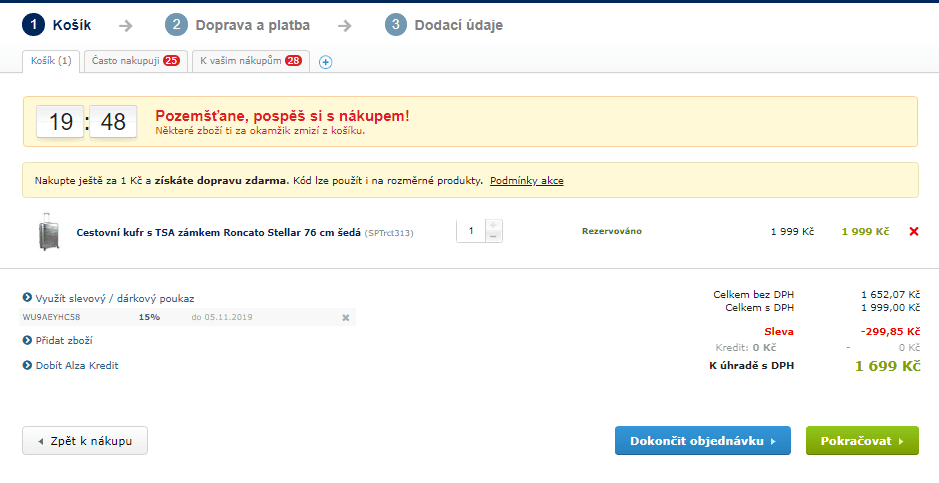Increase the suitcase quantity with the up arrow
Screen dimensions: 939x483
point(493,225)
